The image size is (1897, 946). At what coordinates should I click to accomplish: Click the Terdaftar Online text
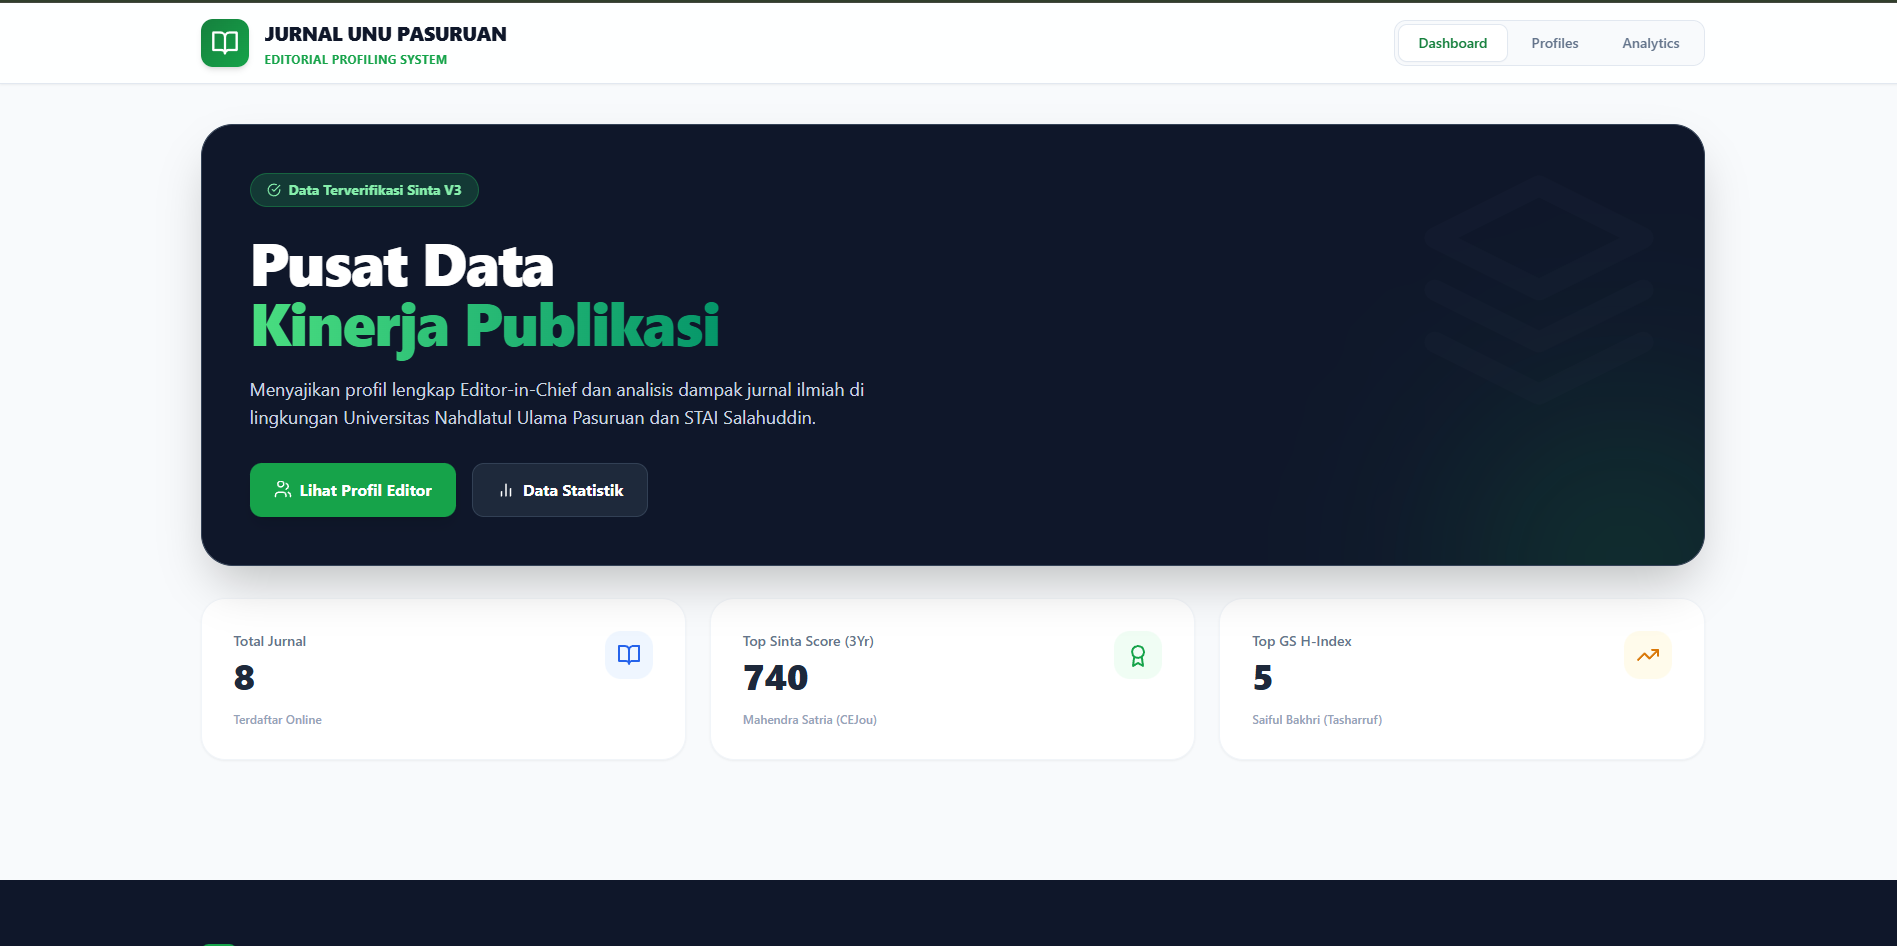pyautogui.click(x=278, y=720)
